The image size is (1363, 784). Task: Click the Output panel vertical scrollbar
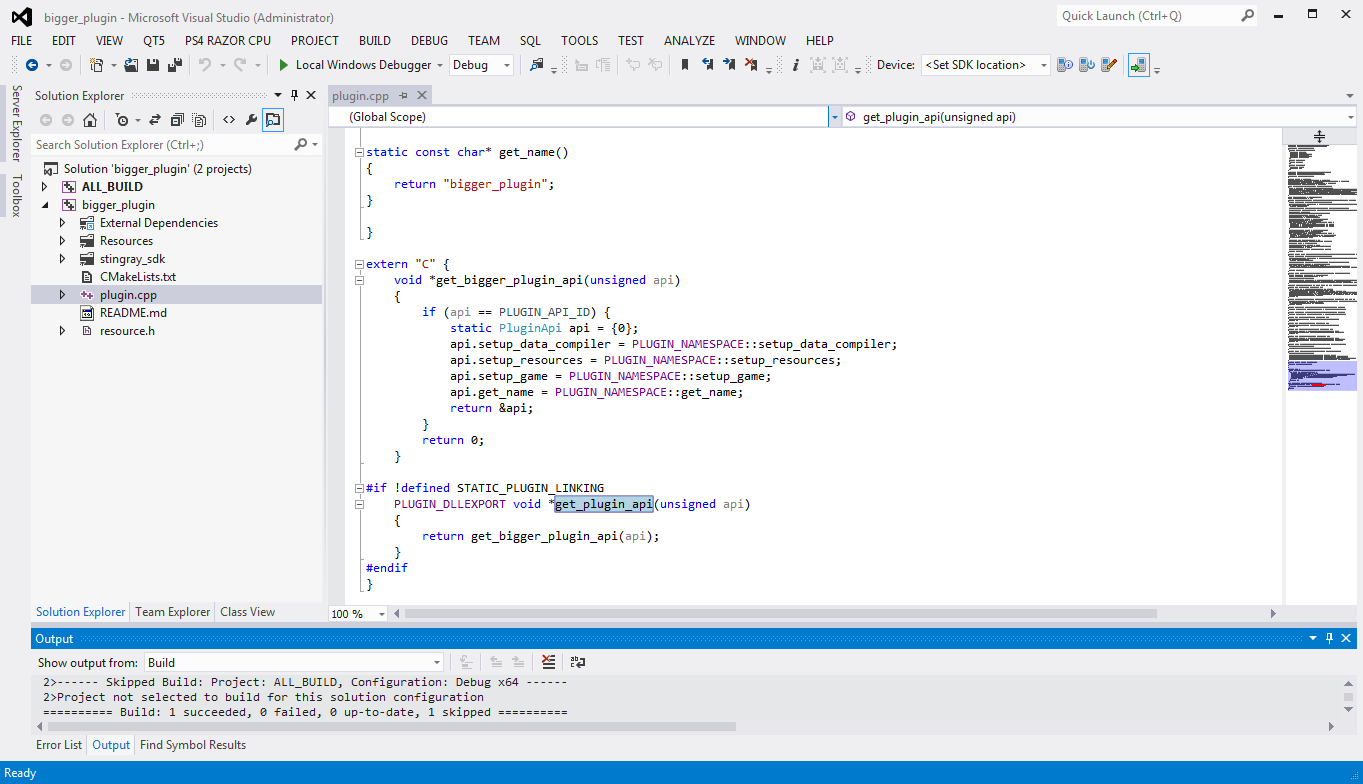click(1348, 698)
